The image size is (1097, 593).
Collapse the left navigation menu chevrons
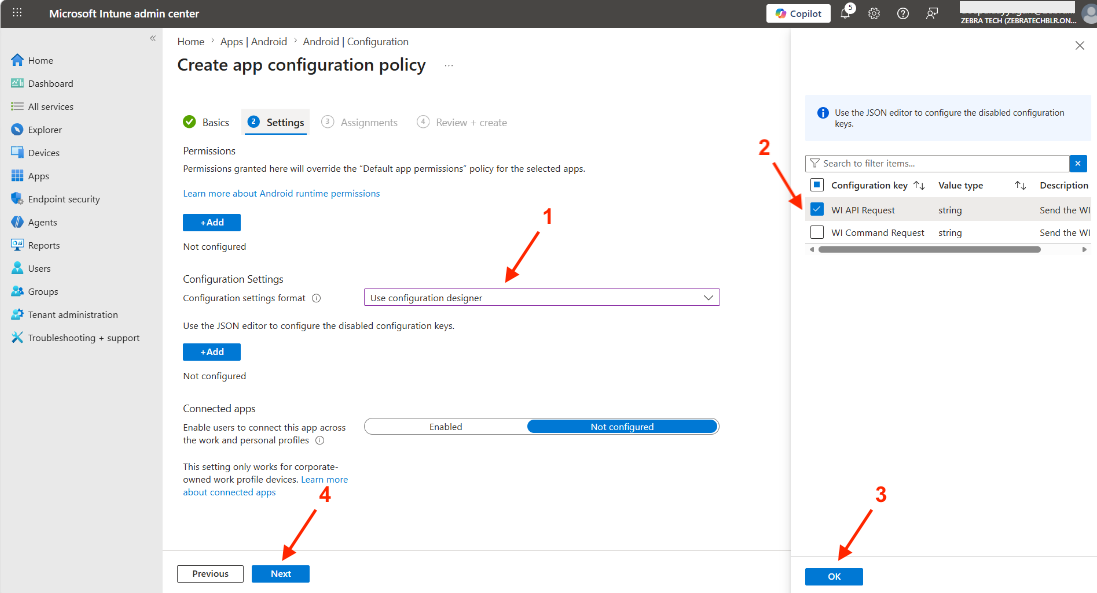click(x=153, y=38)
